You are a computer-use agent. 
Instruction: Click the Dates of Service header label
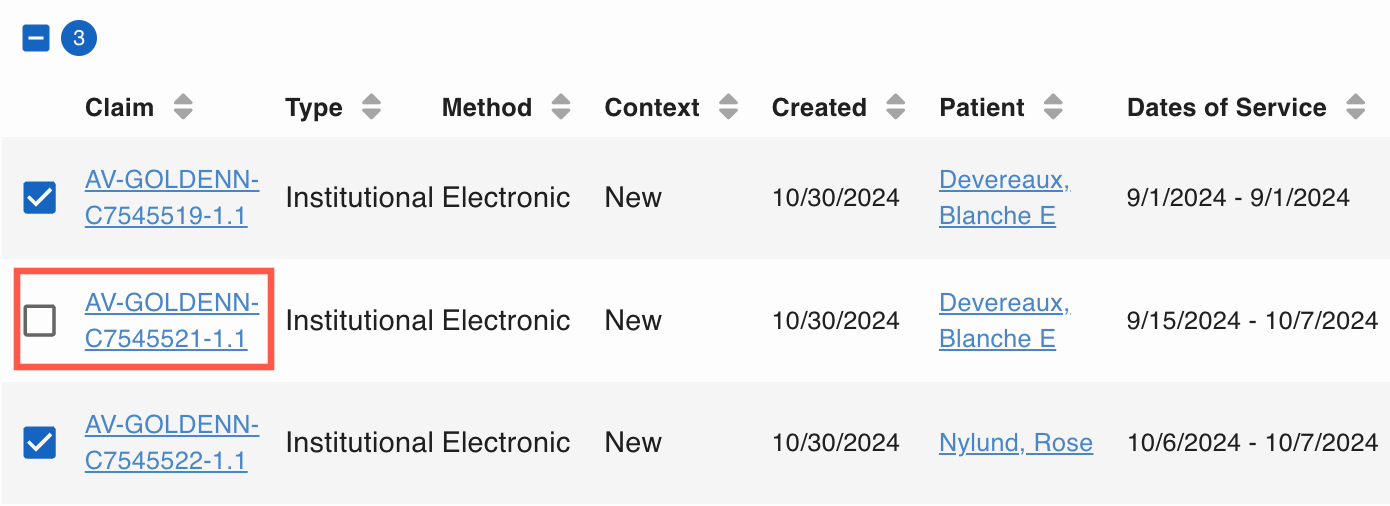(x=1227, y=108)
